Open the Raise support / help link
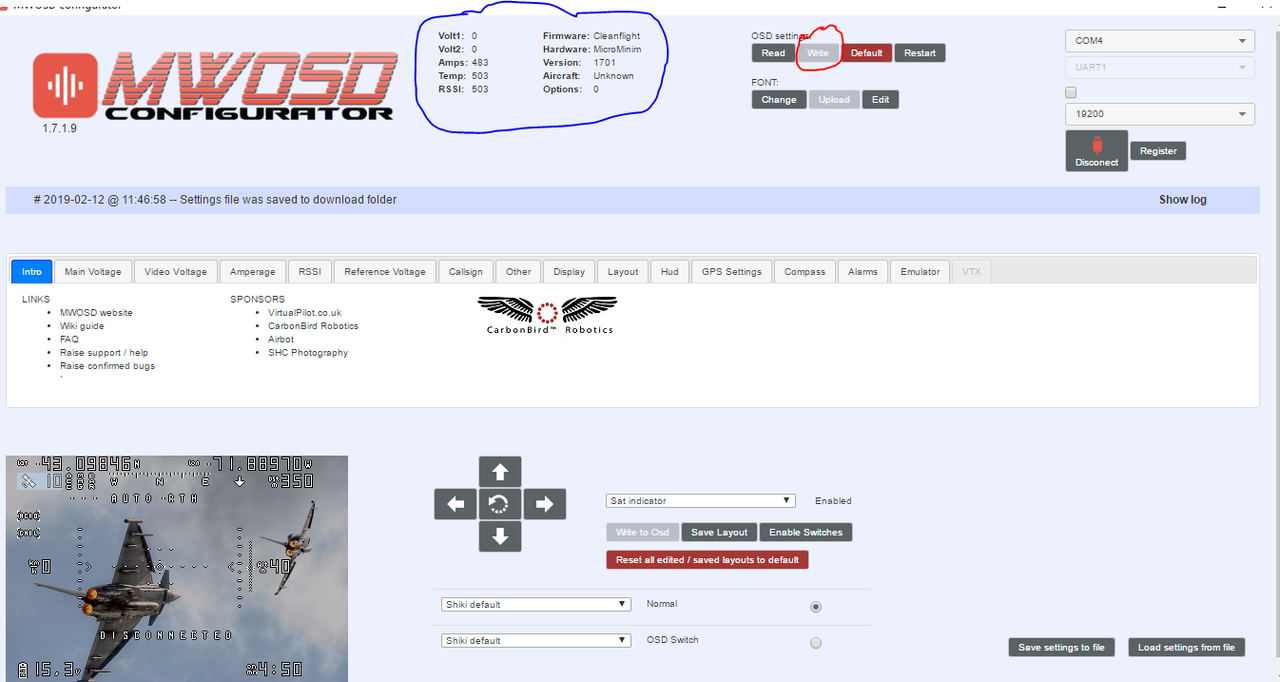 [104, 353]
